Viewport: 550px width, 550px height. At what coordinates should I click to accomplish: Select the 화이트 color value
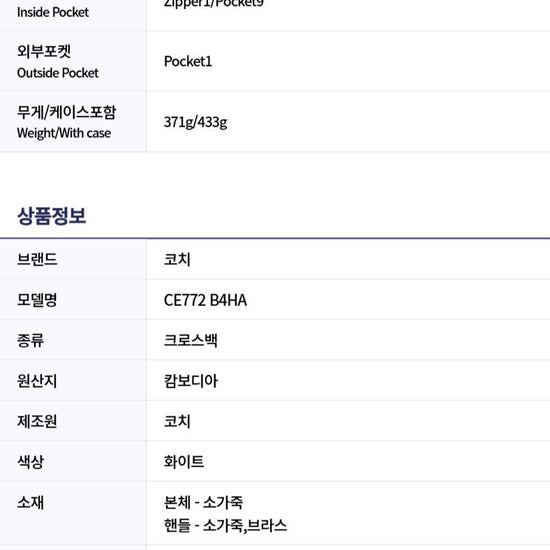point(184,461)
